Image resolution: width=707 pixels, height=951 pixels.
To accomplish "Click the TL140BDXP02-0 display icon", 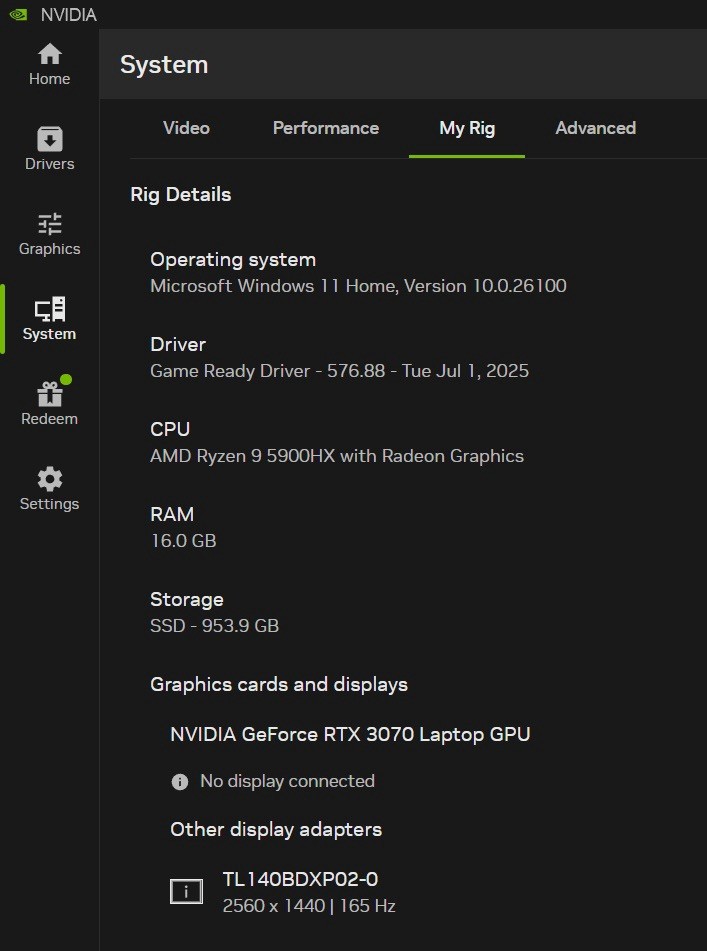I will (x=186, y=892).
